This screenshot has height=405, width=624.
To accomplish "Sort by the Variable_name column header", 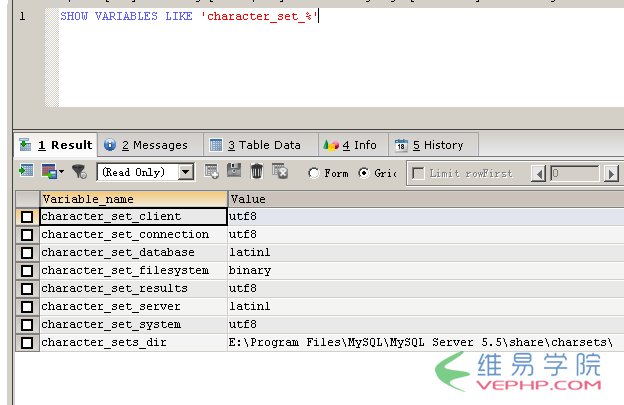I will (x=133, y=199).
